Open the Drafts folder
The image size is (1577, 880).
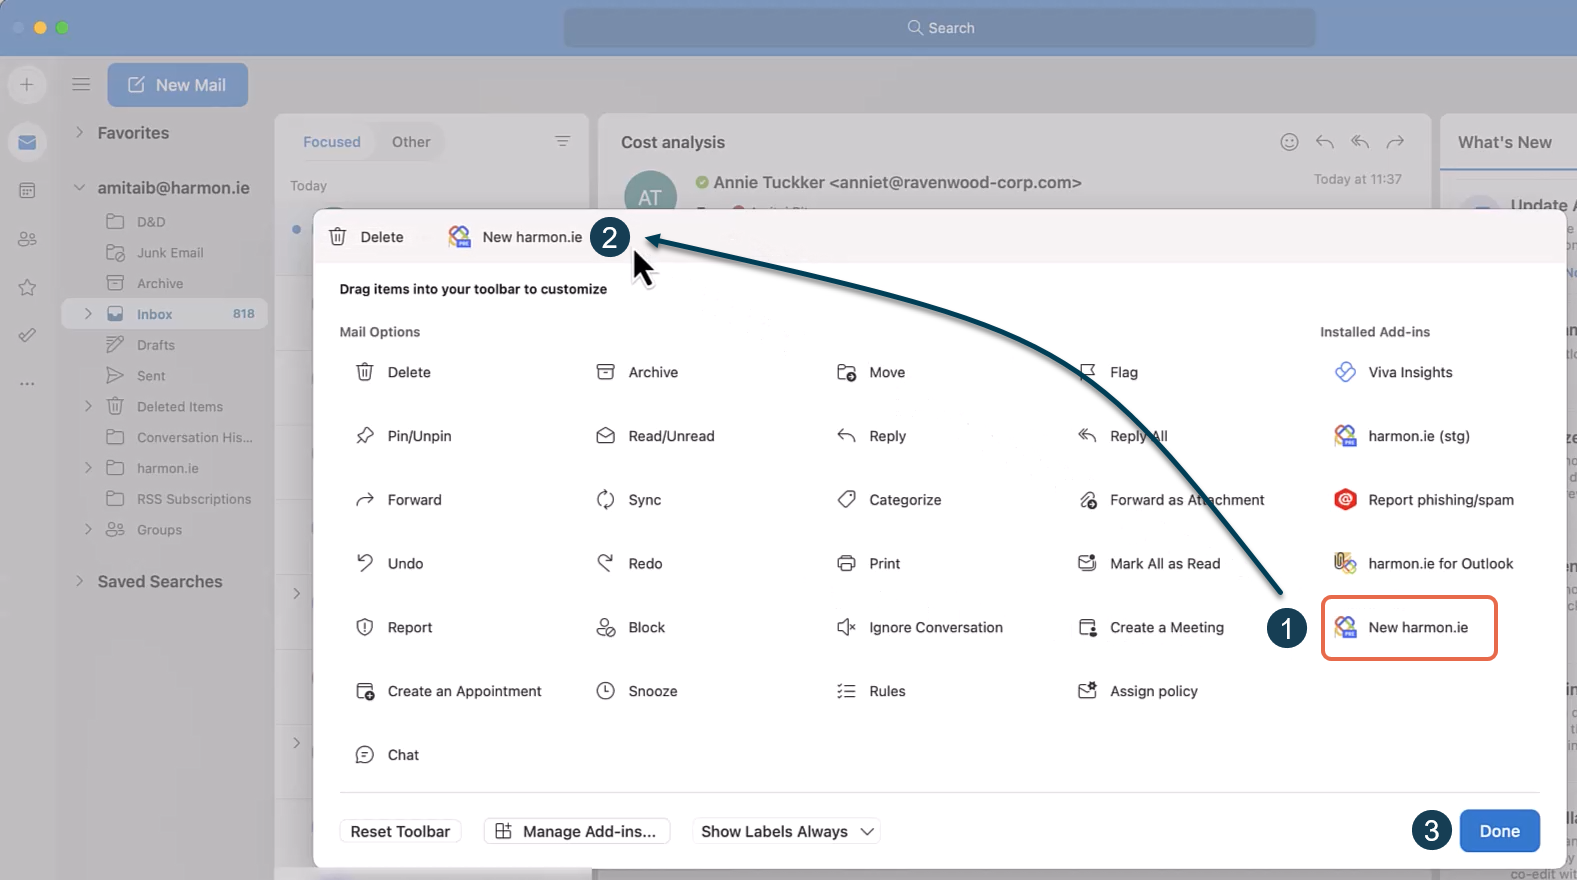click(141, 345)
